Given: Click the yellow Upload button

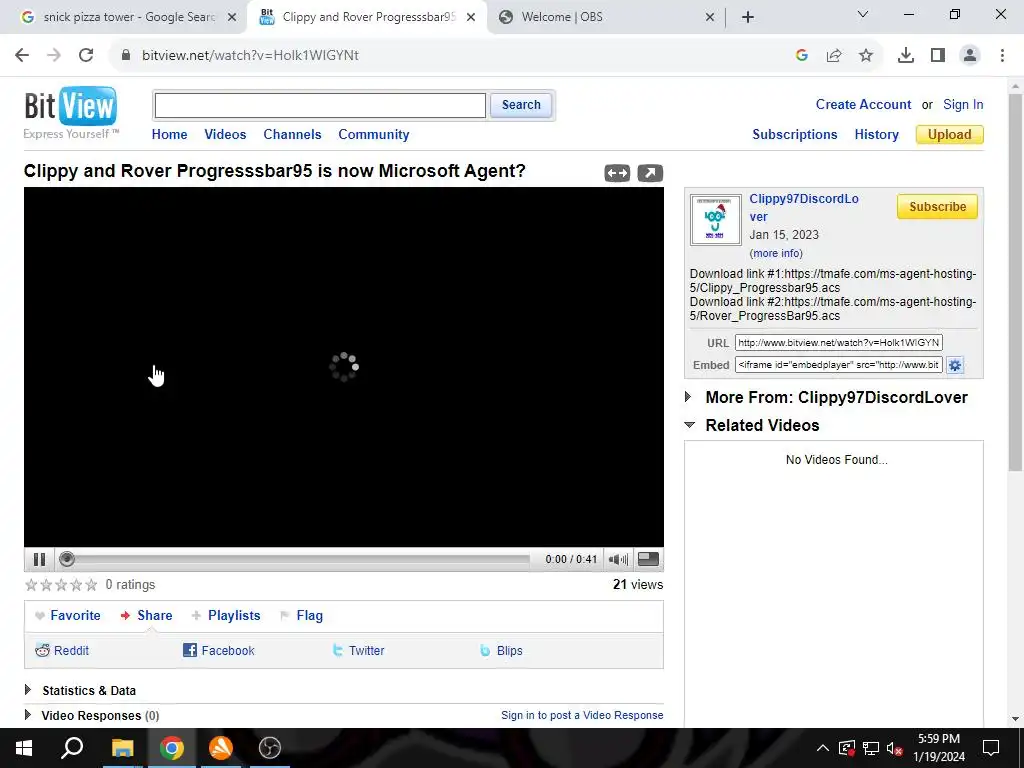Looking at the screenshot, I should pyautogui.click(x=949, y=135).
